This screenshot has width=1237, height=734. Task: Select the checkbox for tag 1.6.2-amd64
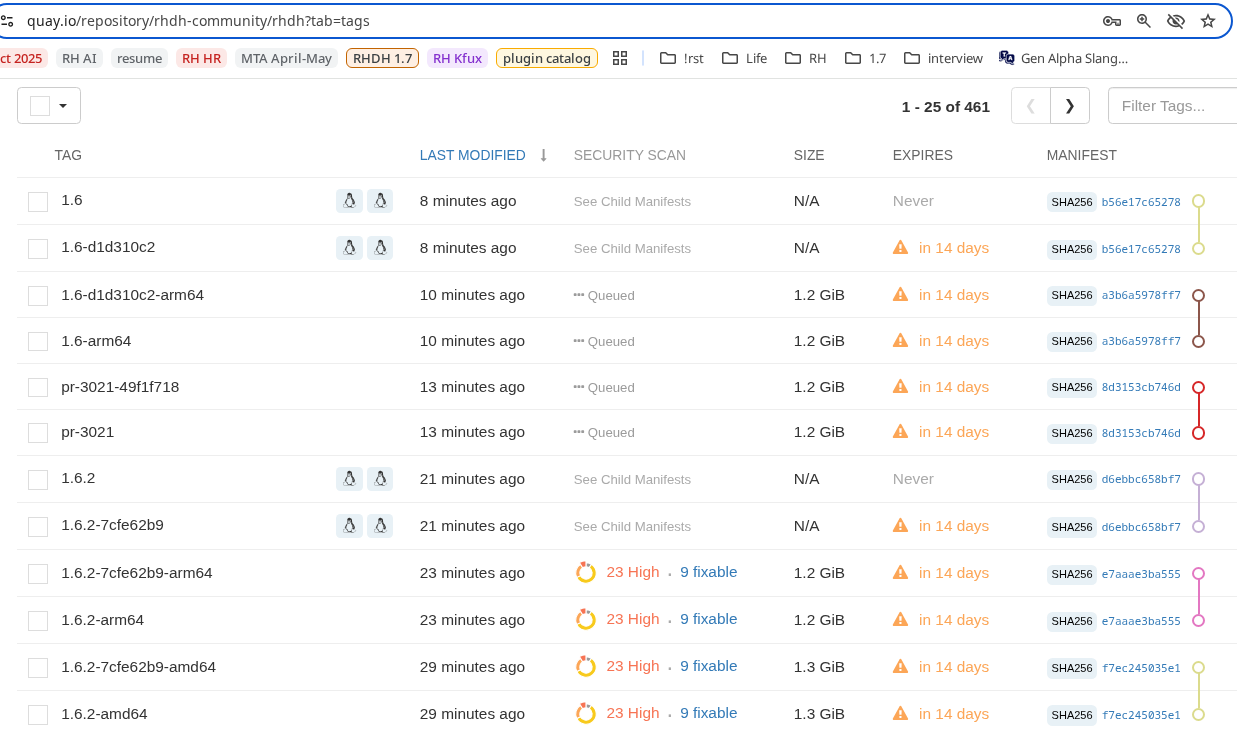38,715
